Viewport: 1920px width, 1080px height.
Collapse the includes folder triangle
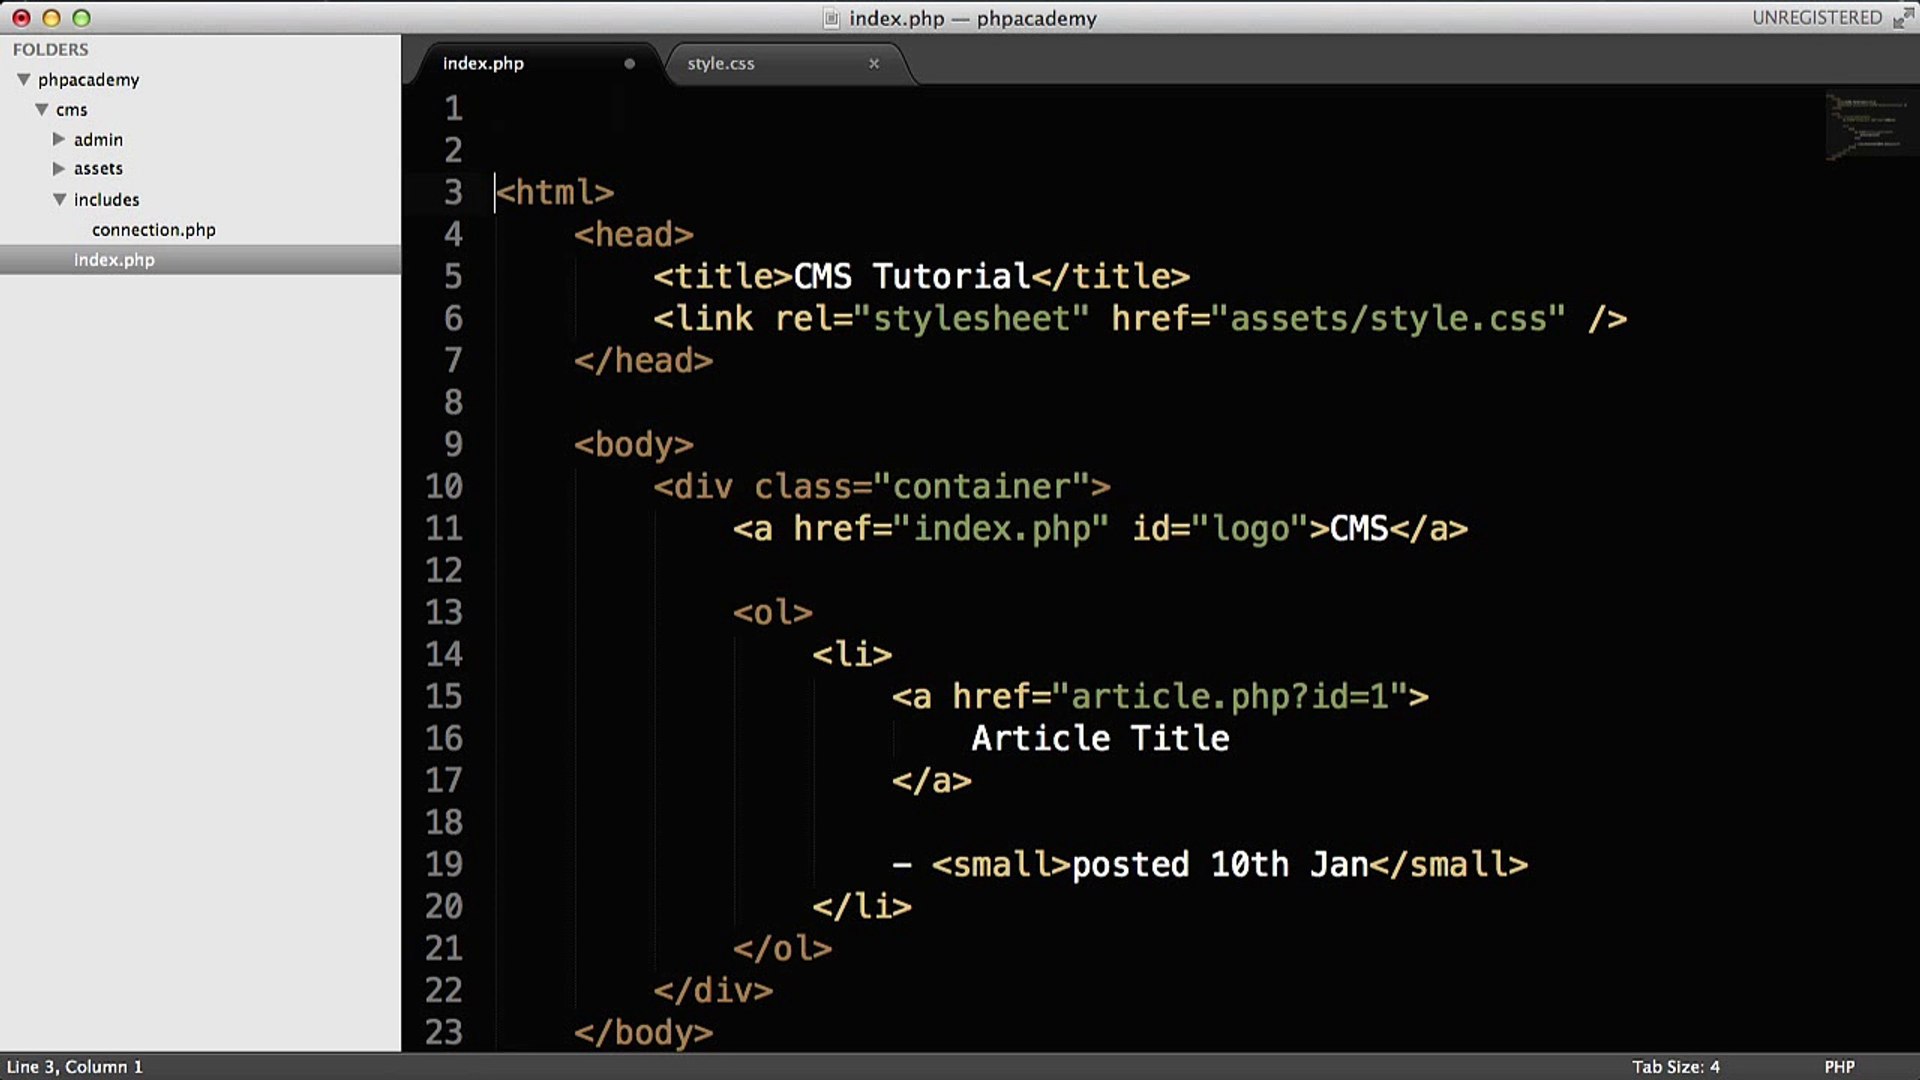pyautogui.click(x=60, y=199)
